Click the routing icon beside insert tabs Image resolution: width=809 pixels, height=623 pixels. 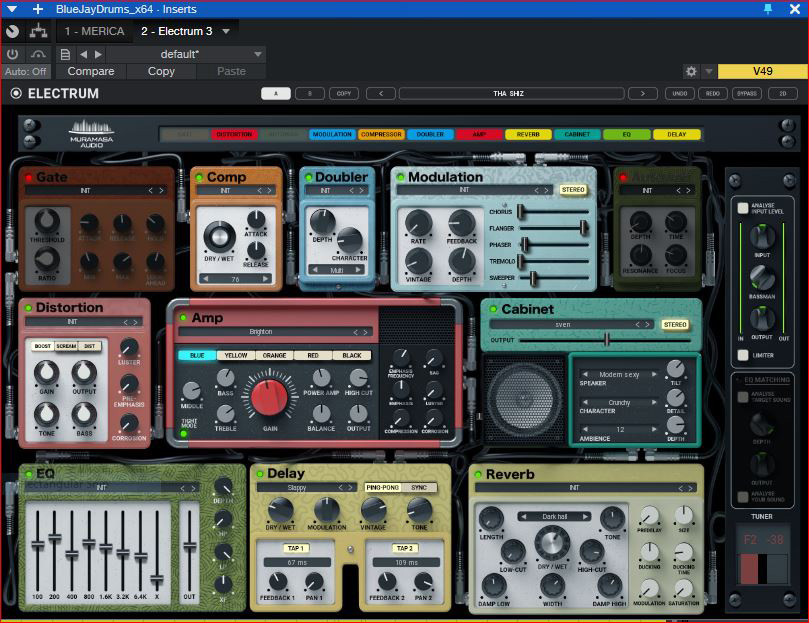(40, 31)
